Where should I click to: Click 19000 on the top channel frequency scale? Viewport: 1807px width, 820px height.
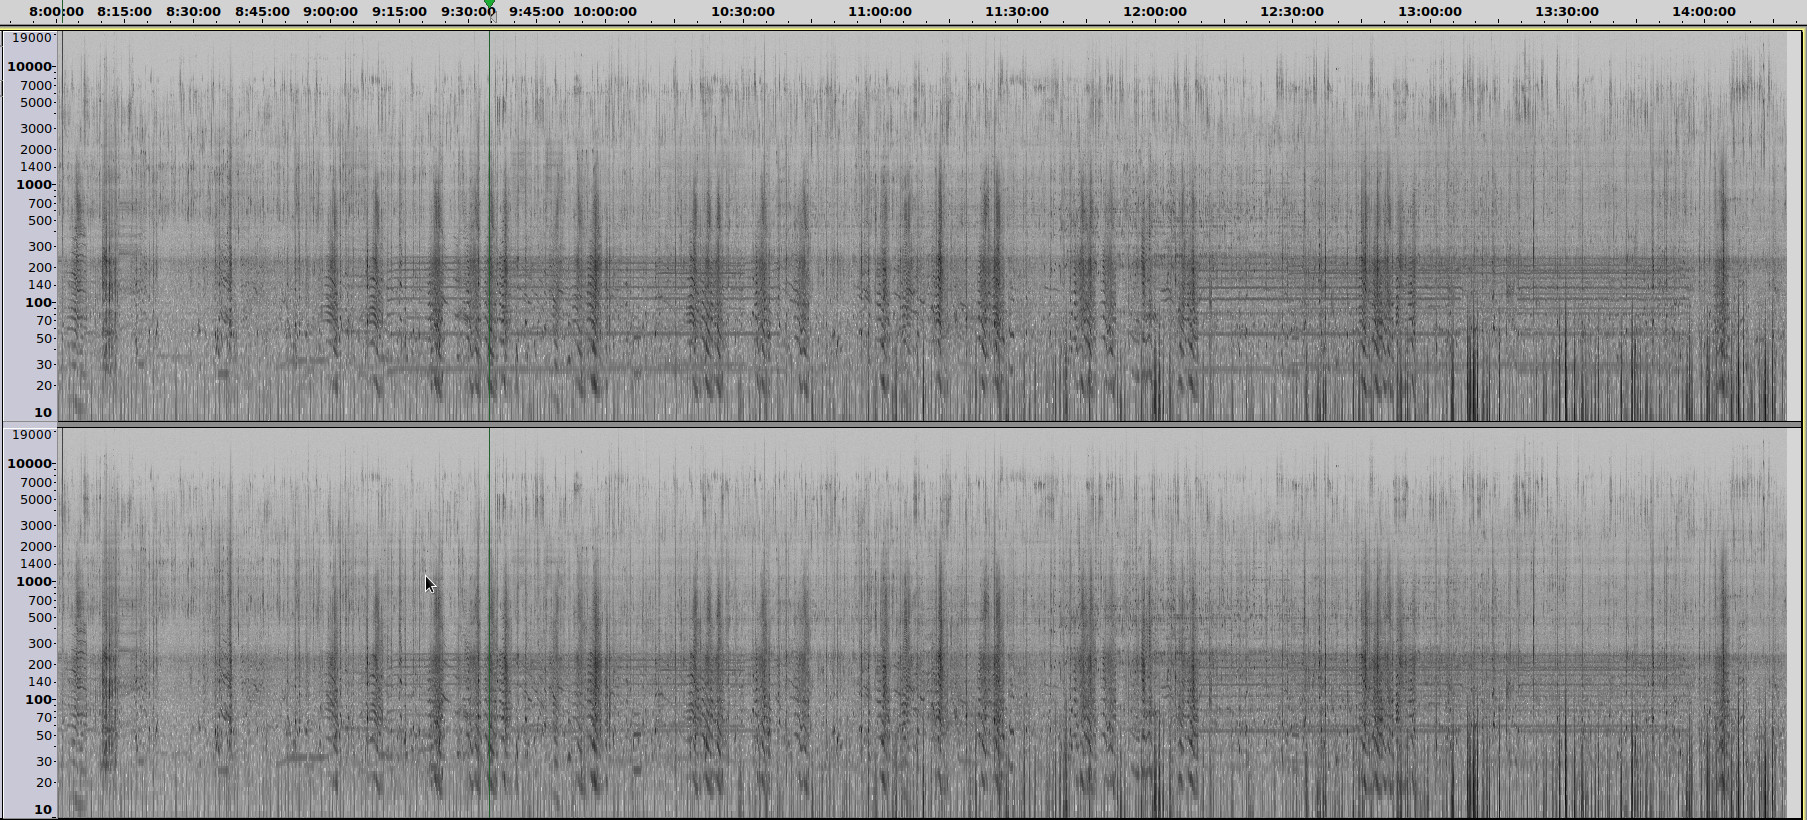click(x=31, y=38)
